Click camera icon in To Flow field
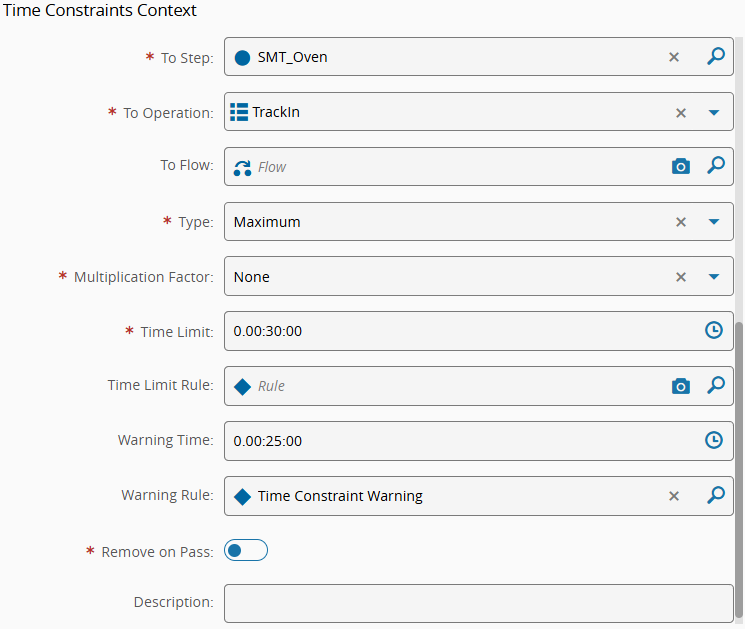Screen dimensions: 745x629 681,166
